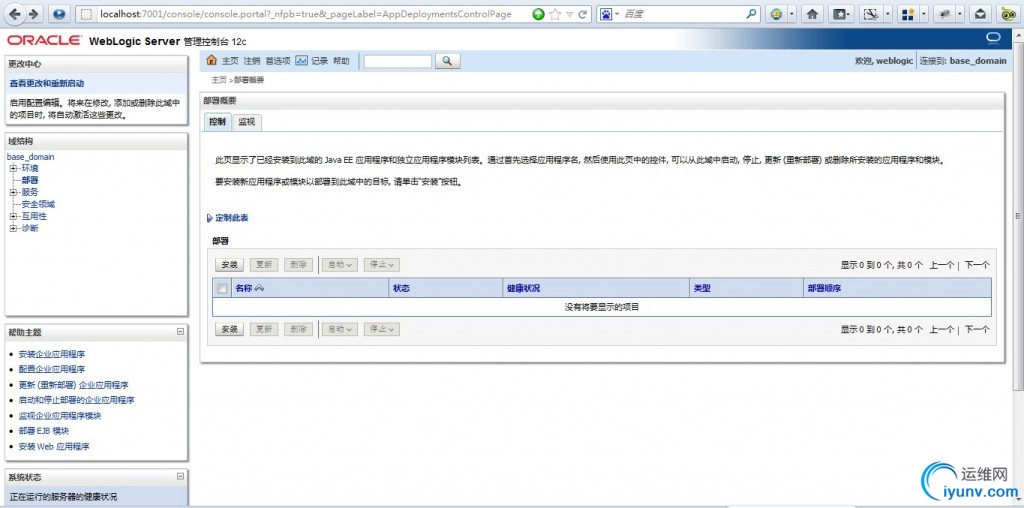Screen dimensions: 1024x508
Task: Click the console search magnifier button
Action: [x=447, y=61]
